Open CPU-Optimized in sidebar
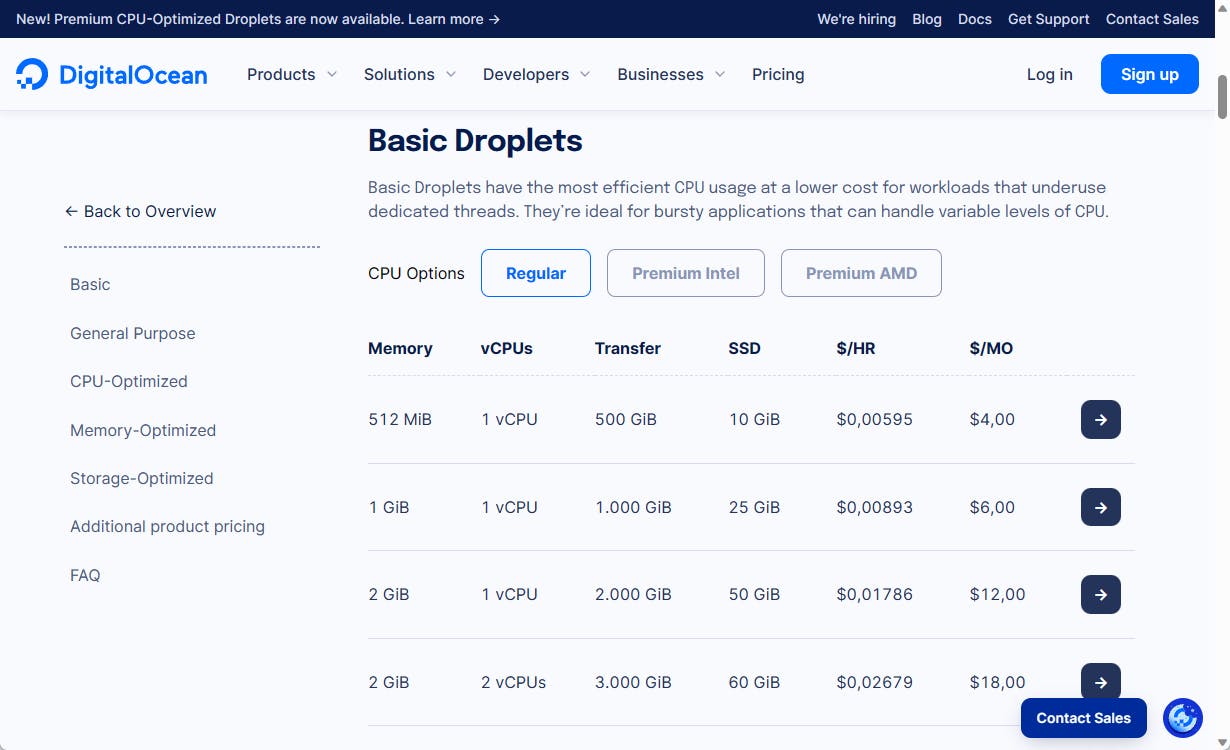 pyautogui.click(x=129, y=381)
